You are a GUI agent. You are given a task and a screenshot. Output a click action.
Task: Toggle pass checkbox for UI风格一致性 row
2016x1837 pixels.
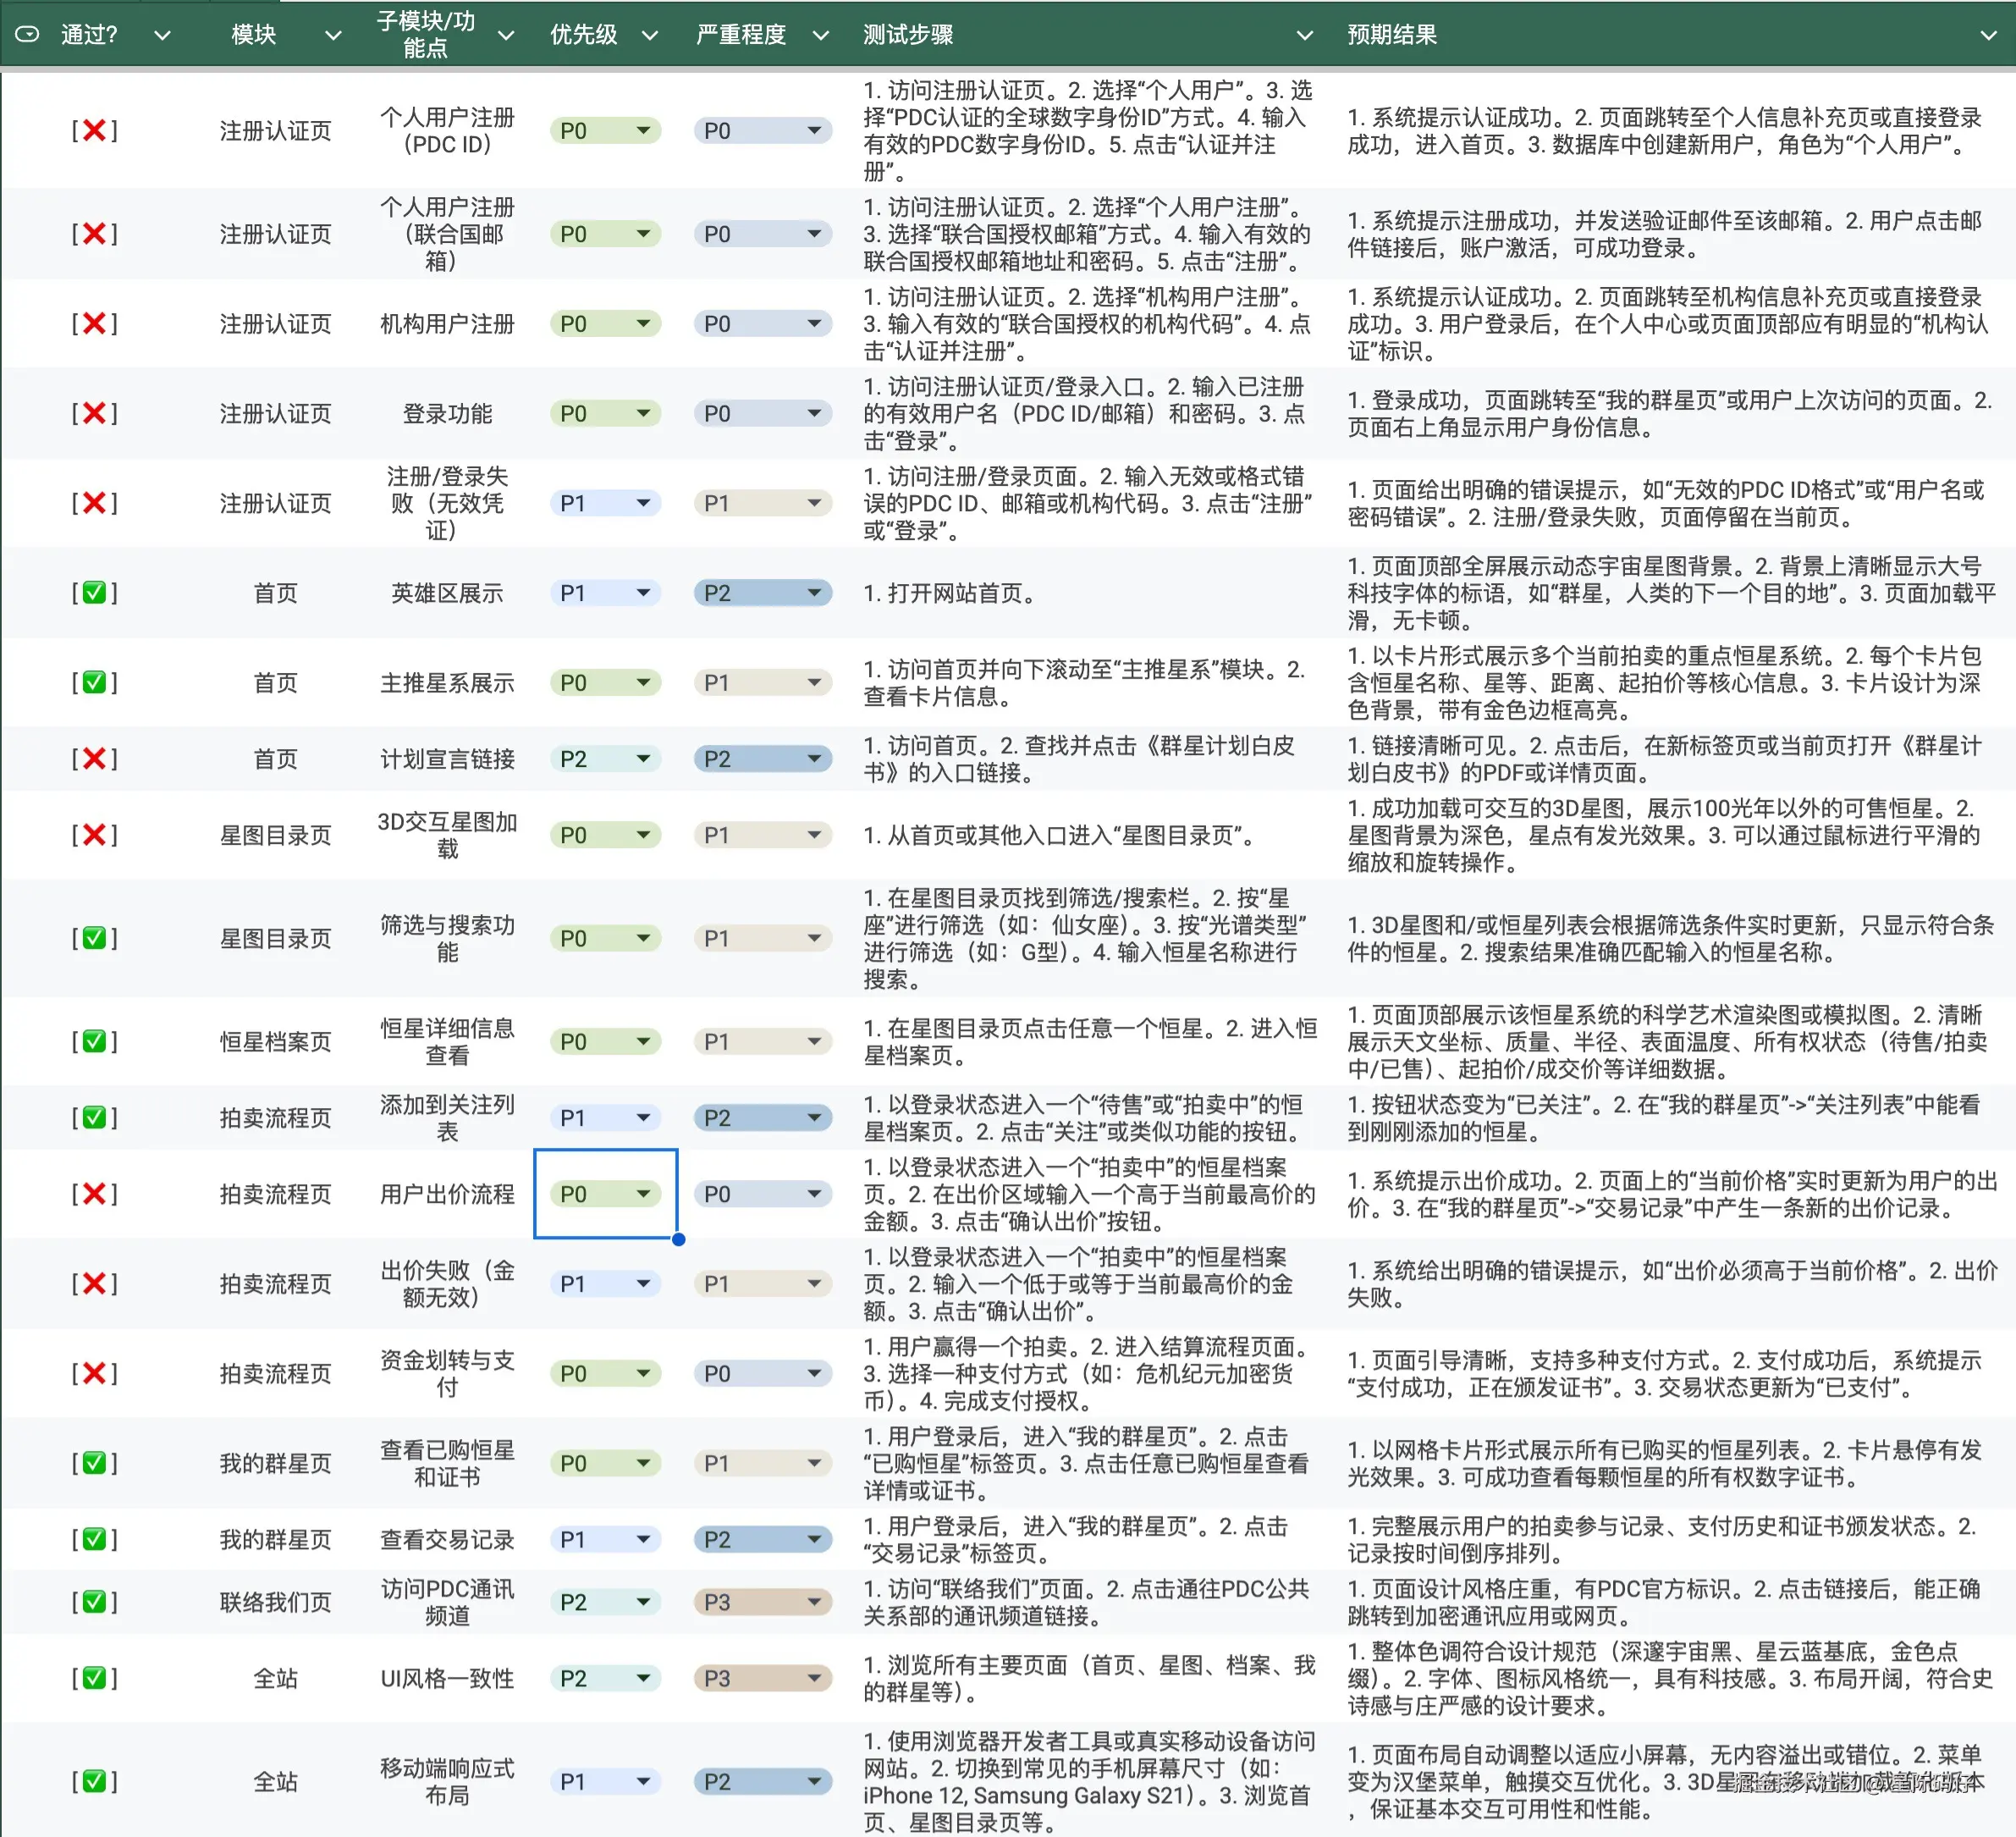click(94, 1678)
